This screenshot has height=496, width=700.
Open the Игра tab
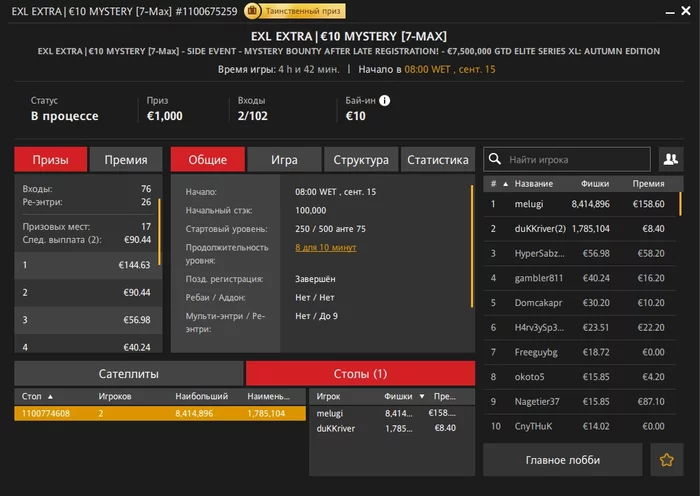284,159
